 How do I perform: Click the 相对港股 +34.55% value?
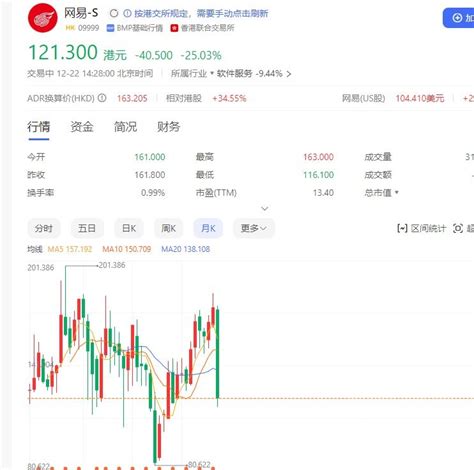(x=229, y=98)
